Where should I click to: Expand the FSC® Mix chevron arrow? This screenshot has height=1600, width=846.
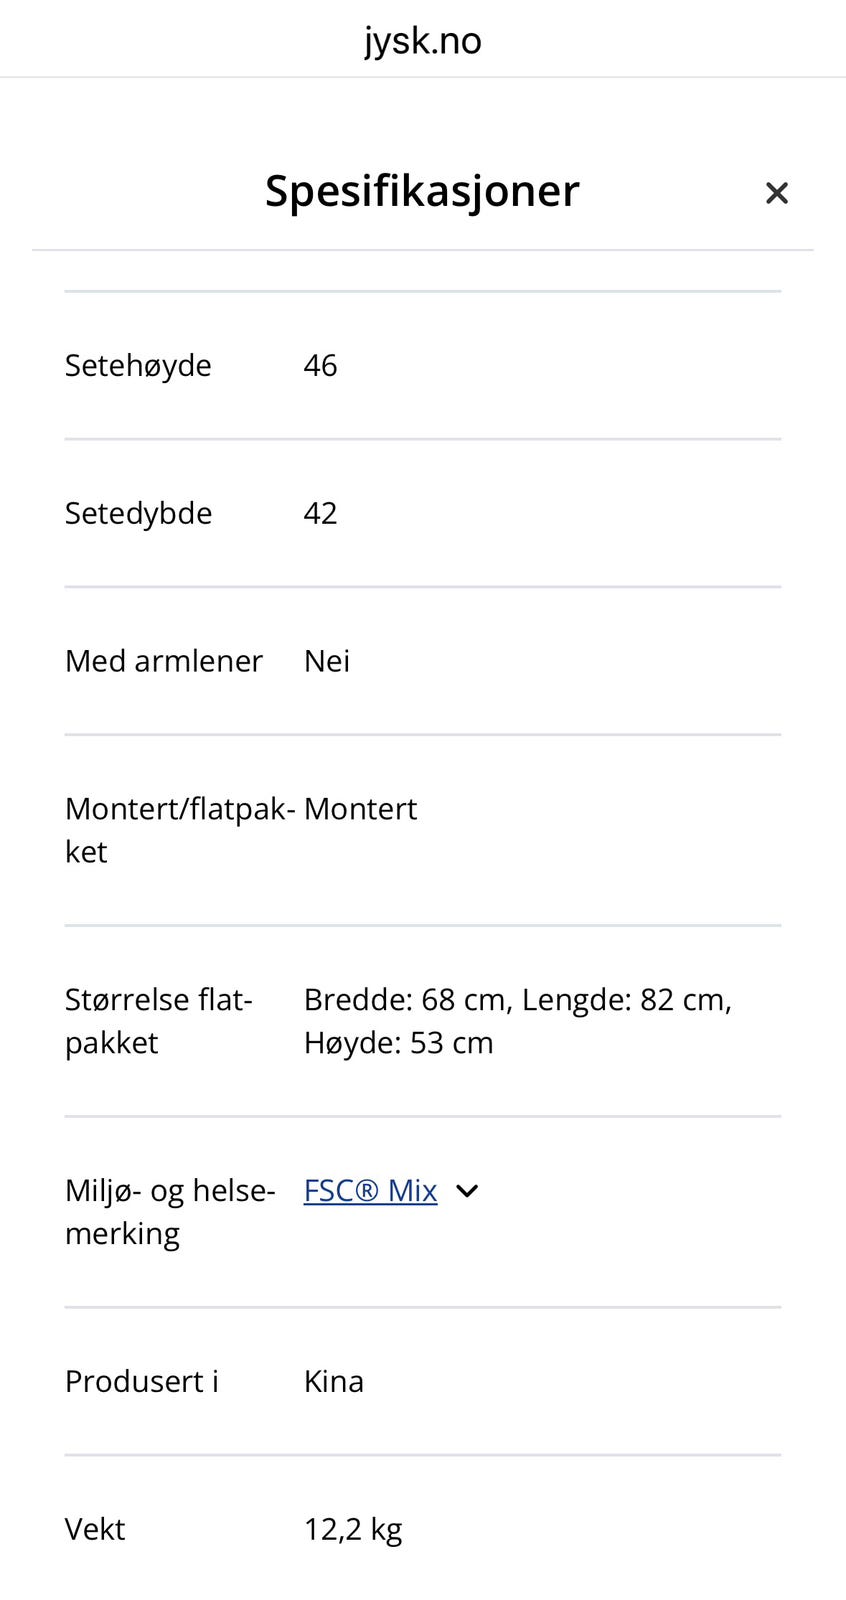[x=467, y=1190]
